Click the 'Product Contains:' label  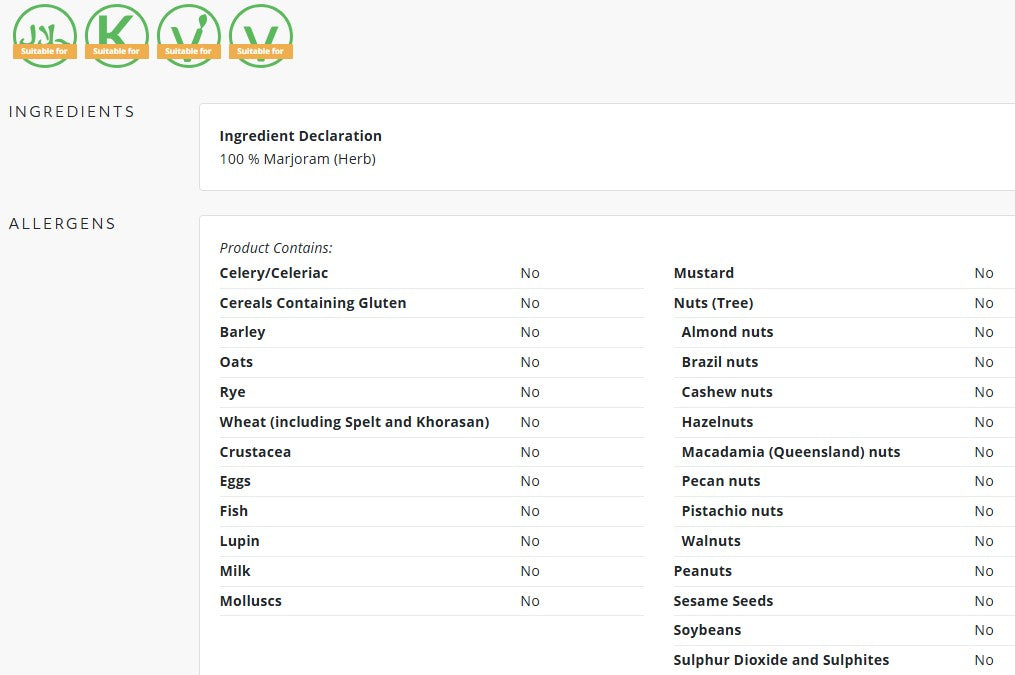click(x=276, y=248)
